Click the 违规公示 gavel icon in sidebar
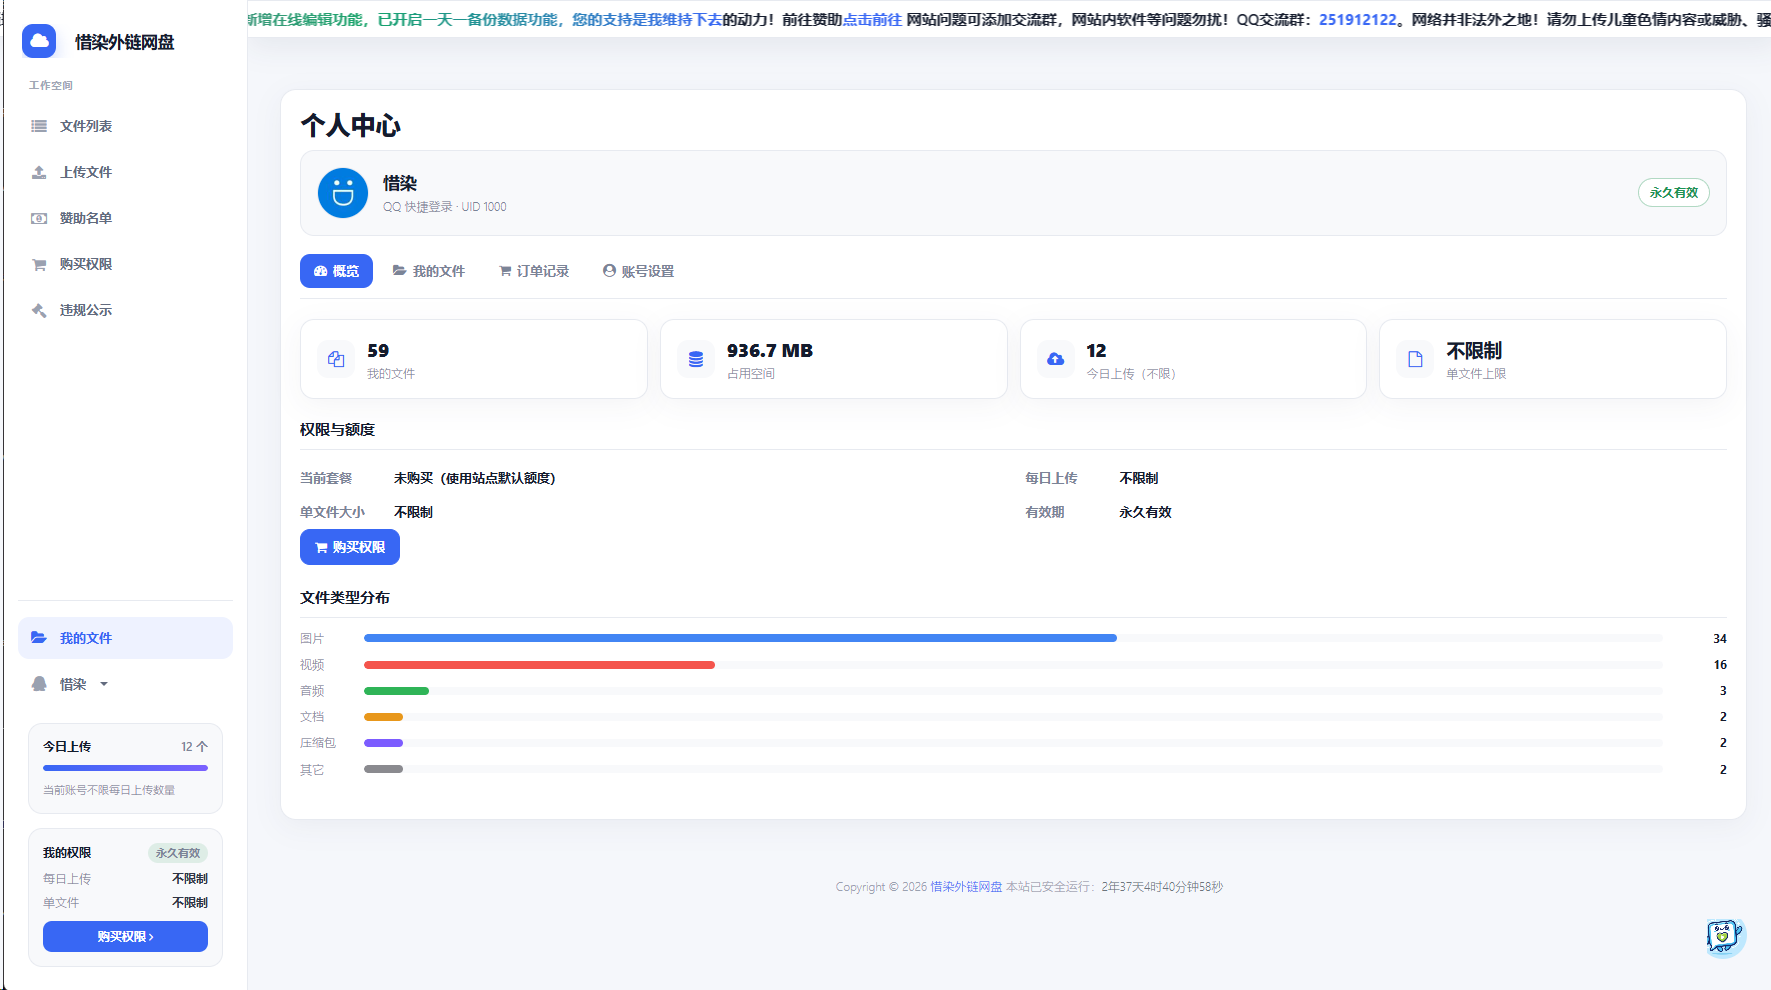The width and height of the screenshot is (1771, 990). coord(39,310)
